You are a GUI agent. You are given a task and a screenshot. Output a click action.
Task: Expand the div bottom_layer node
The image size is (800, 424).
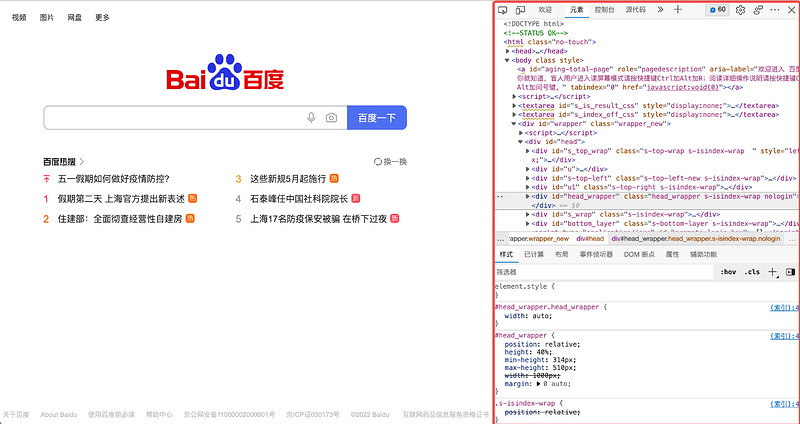pos(528,223)
